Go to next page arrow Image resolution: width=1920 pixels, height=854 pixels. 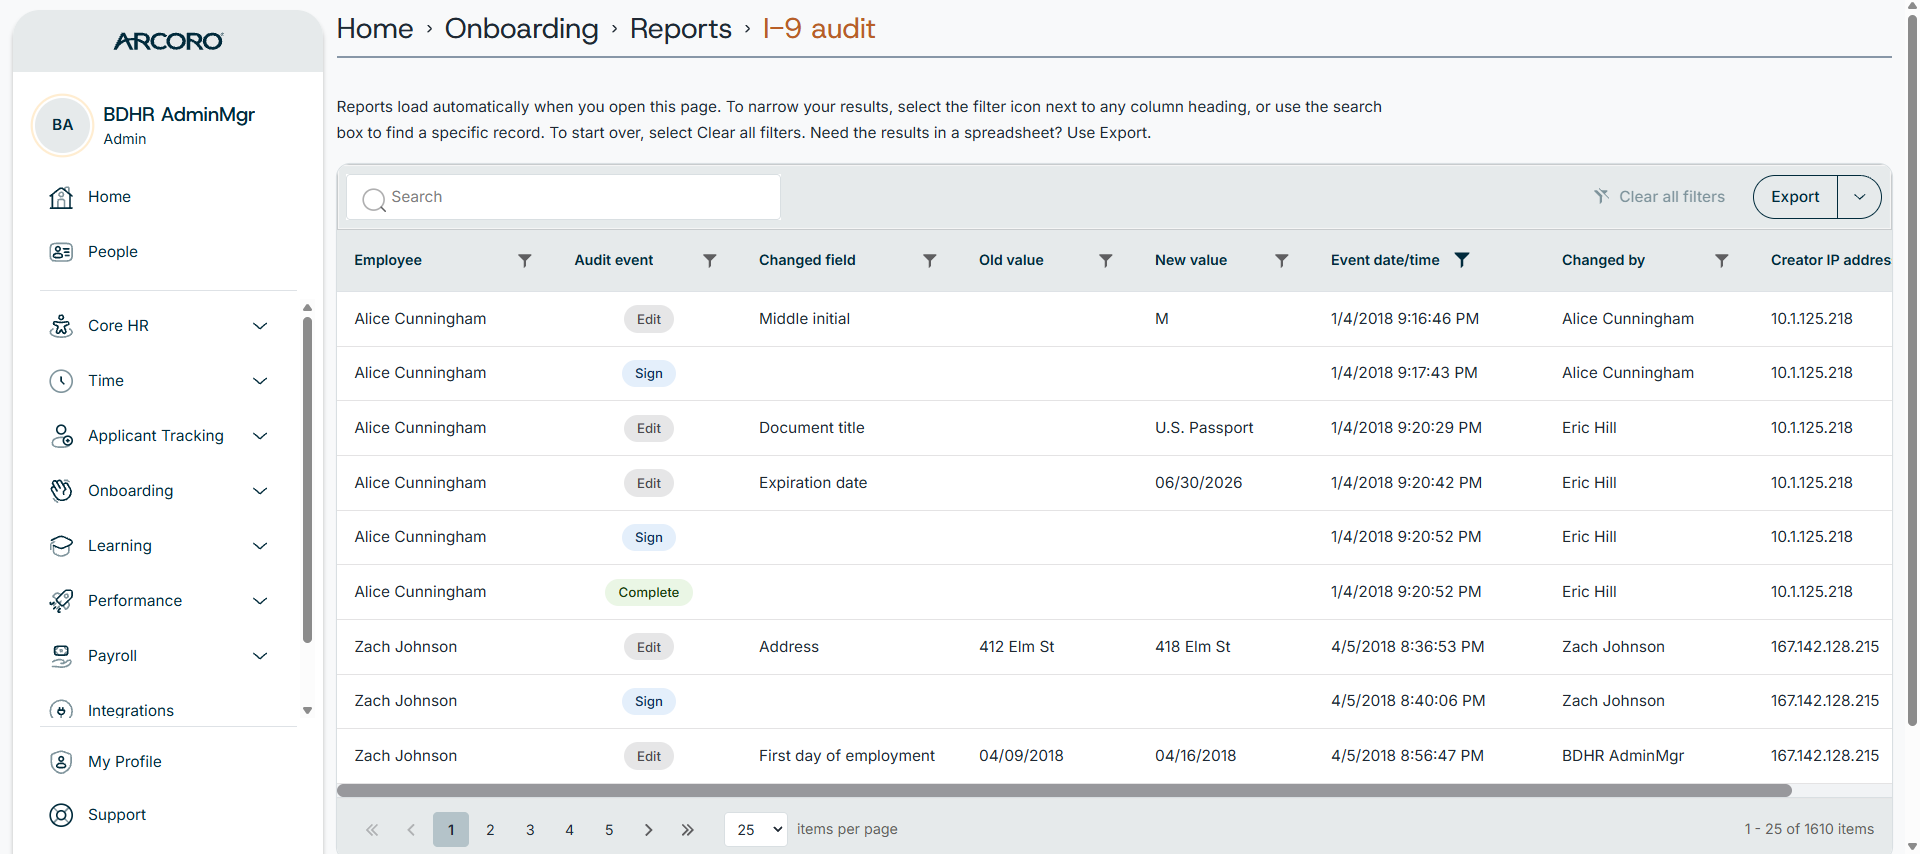click(x=648, y=830)
